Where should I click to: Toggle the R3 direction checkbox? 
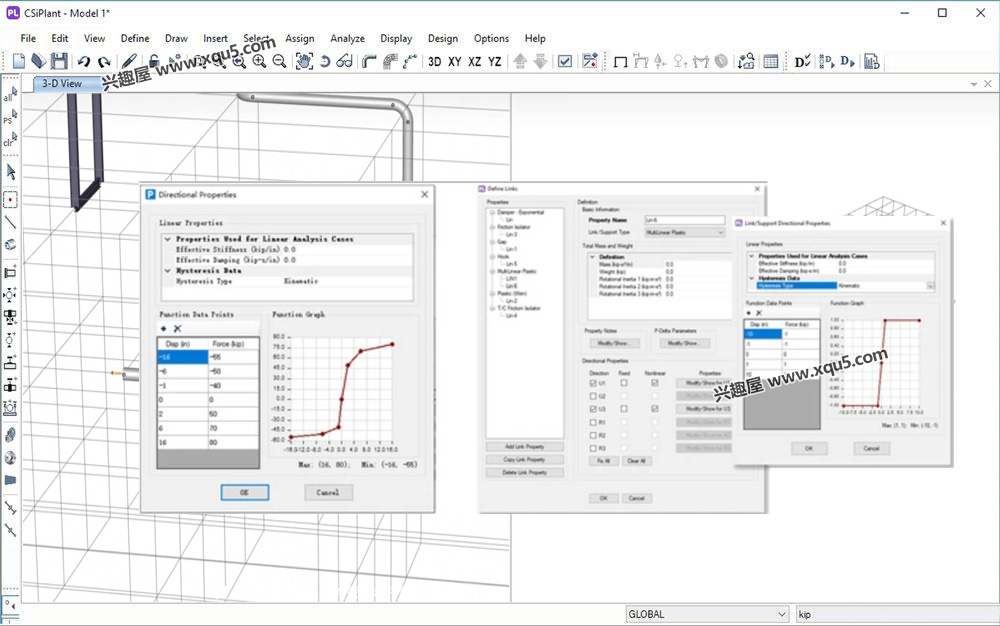(593, 448)
